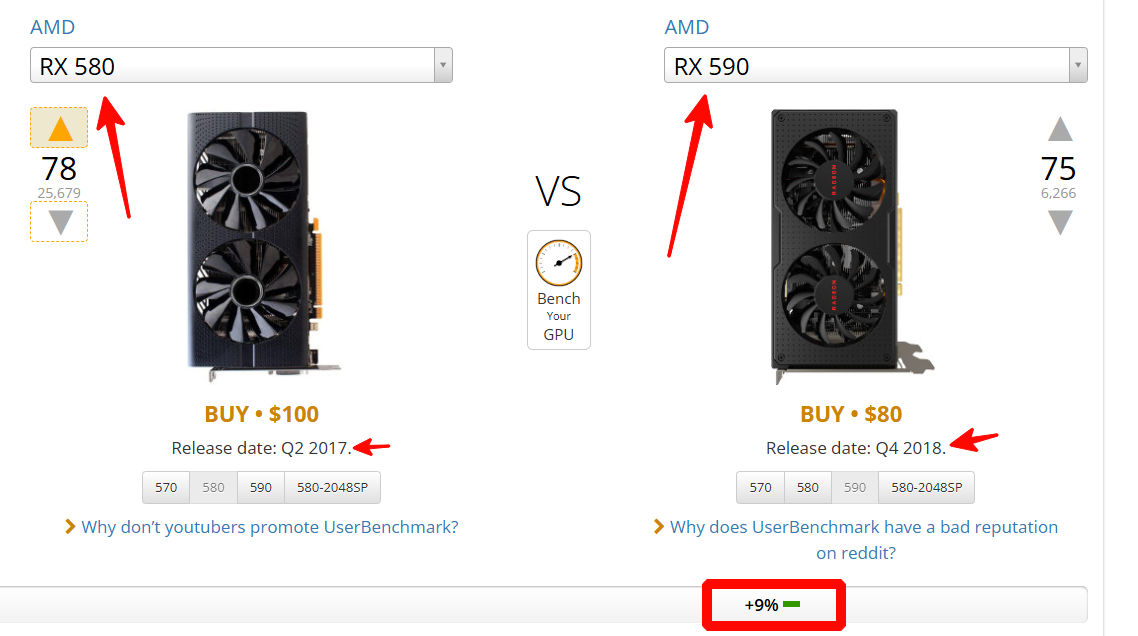Open 'Why don't youtubers promote UserBenchmark?' link

pyautogui.click(x=270, y=526)
